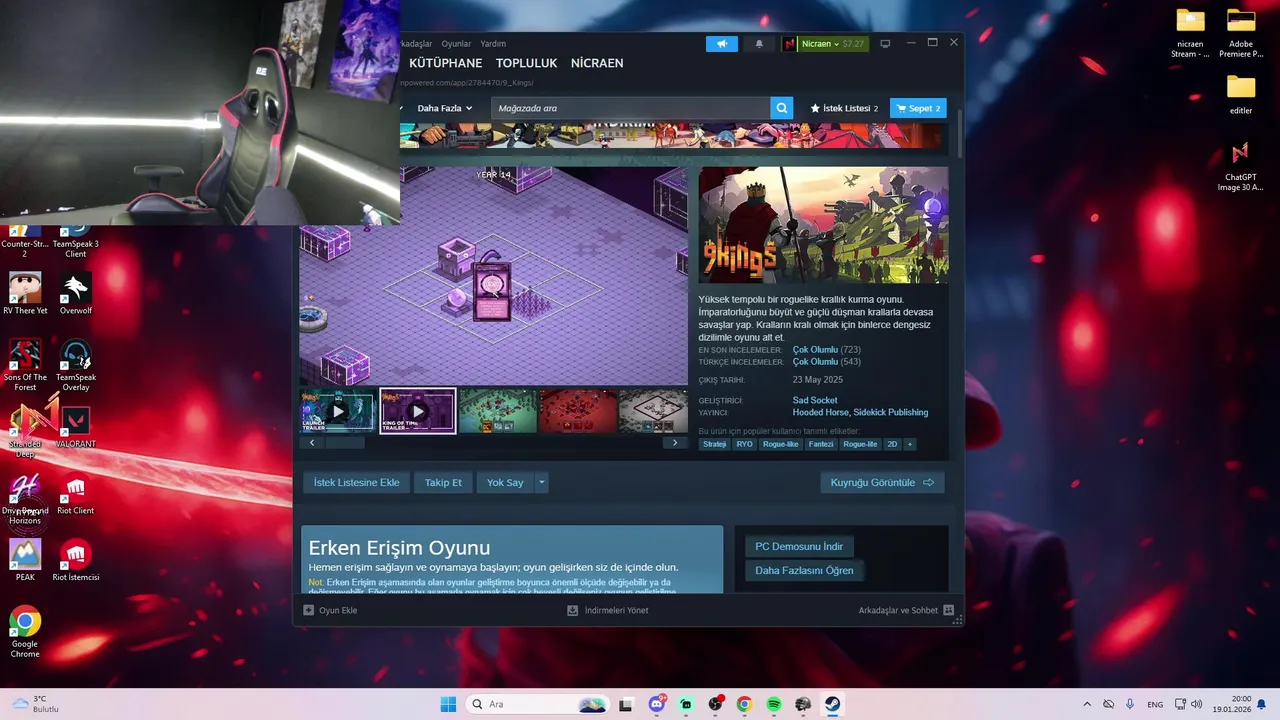This screenshot has height=720, width=1280.
Task: Open Adobe Premiere Pro desktop shortcut
Action: click(1241, 33)
